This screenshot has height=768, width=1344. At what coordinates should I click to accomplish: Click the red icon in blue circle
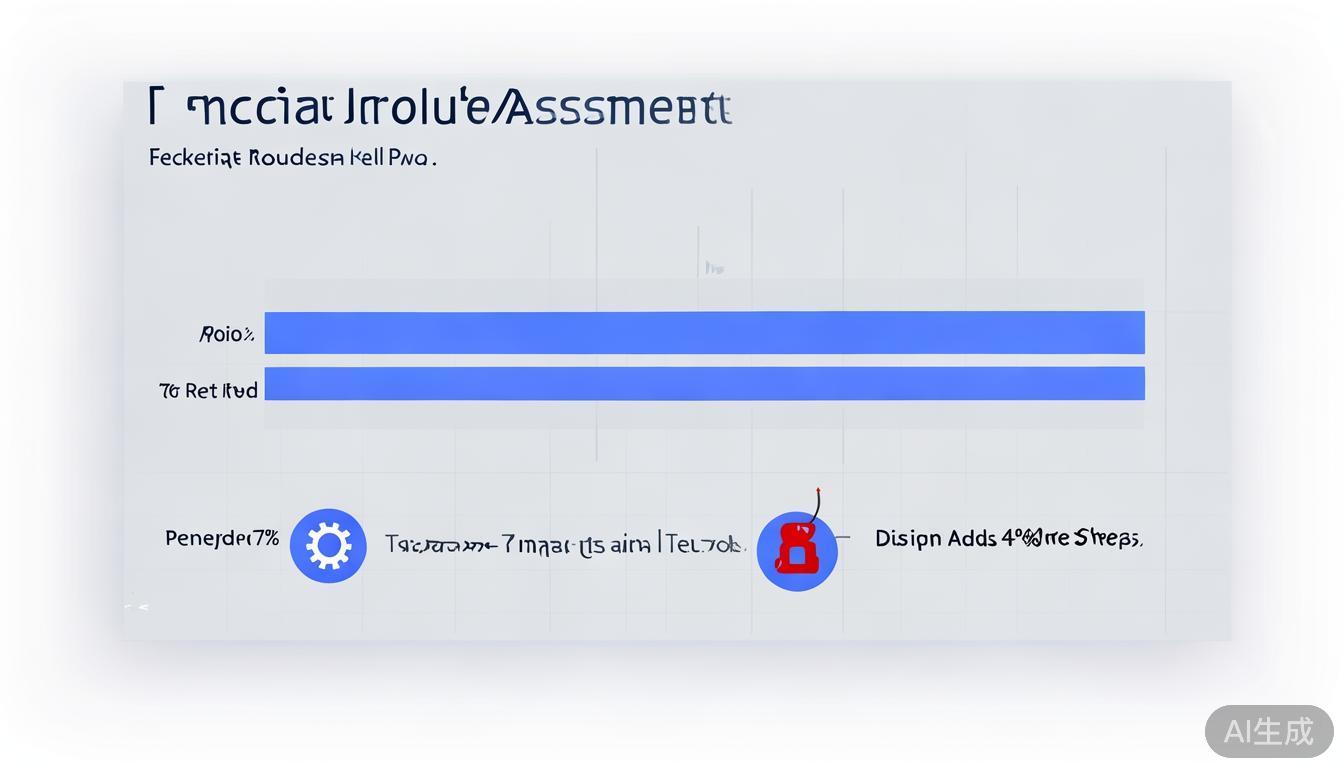[797, 549]
